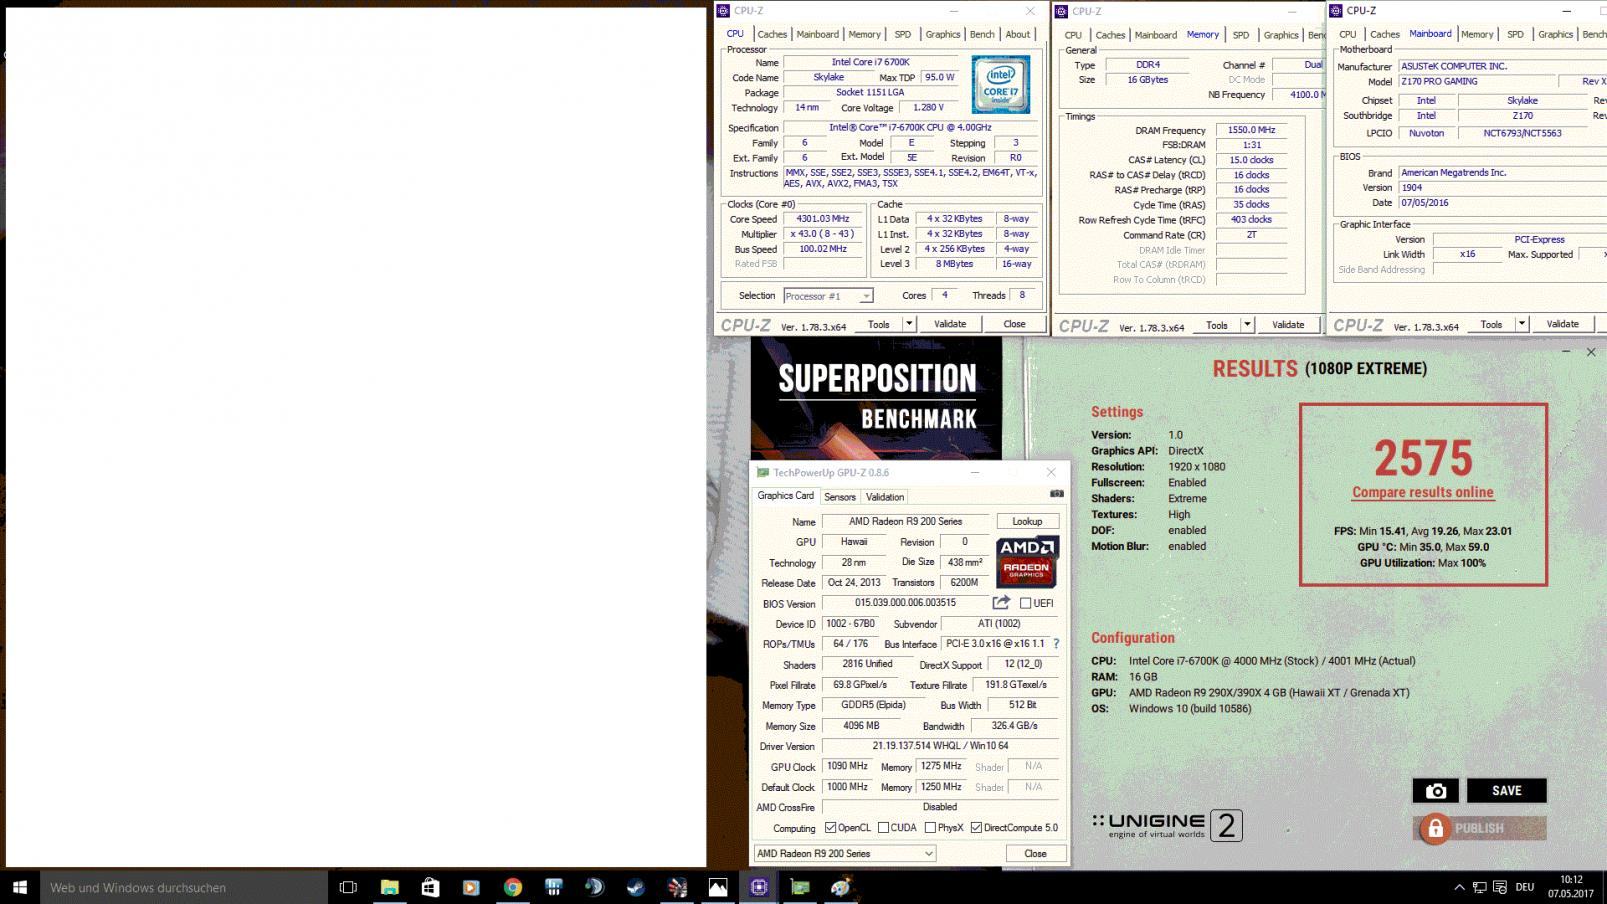Click Validate in the CPU-Z CPU window

[x=950, y=324]
